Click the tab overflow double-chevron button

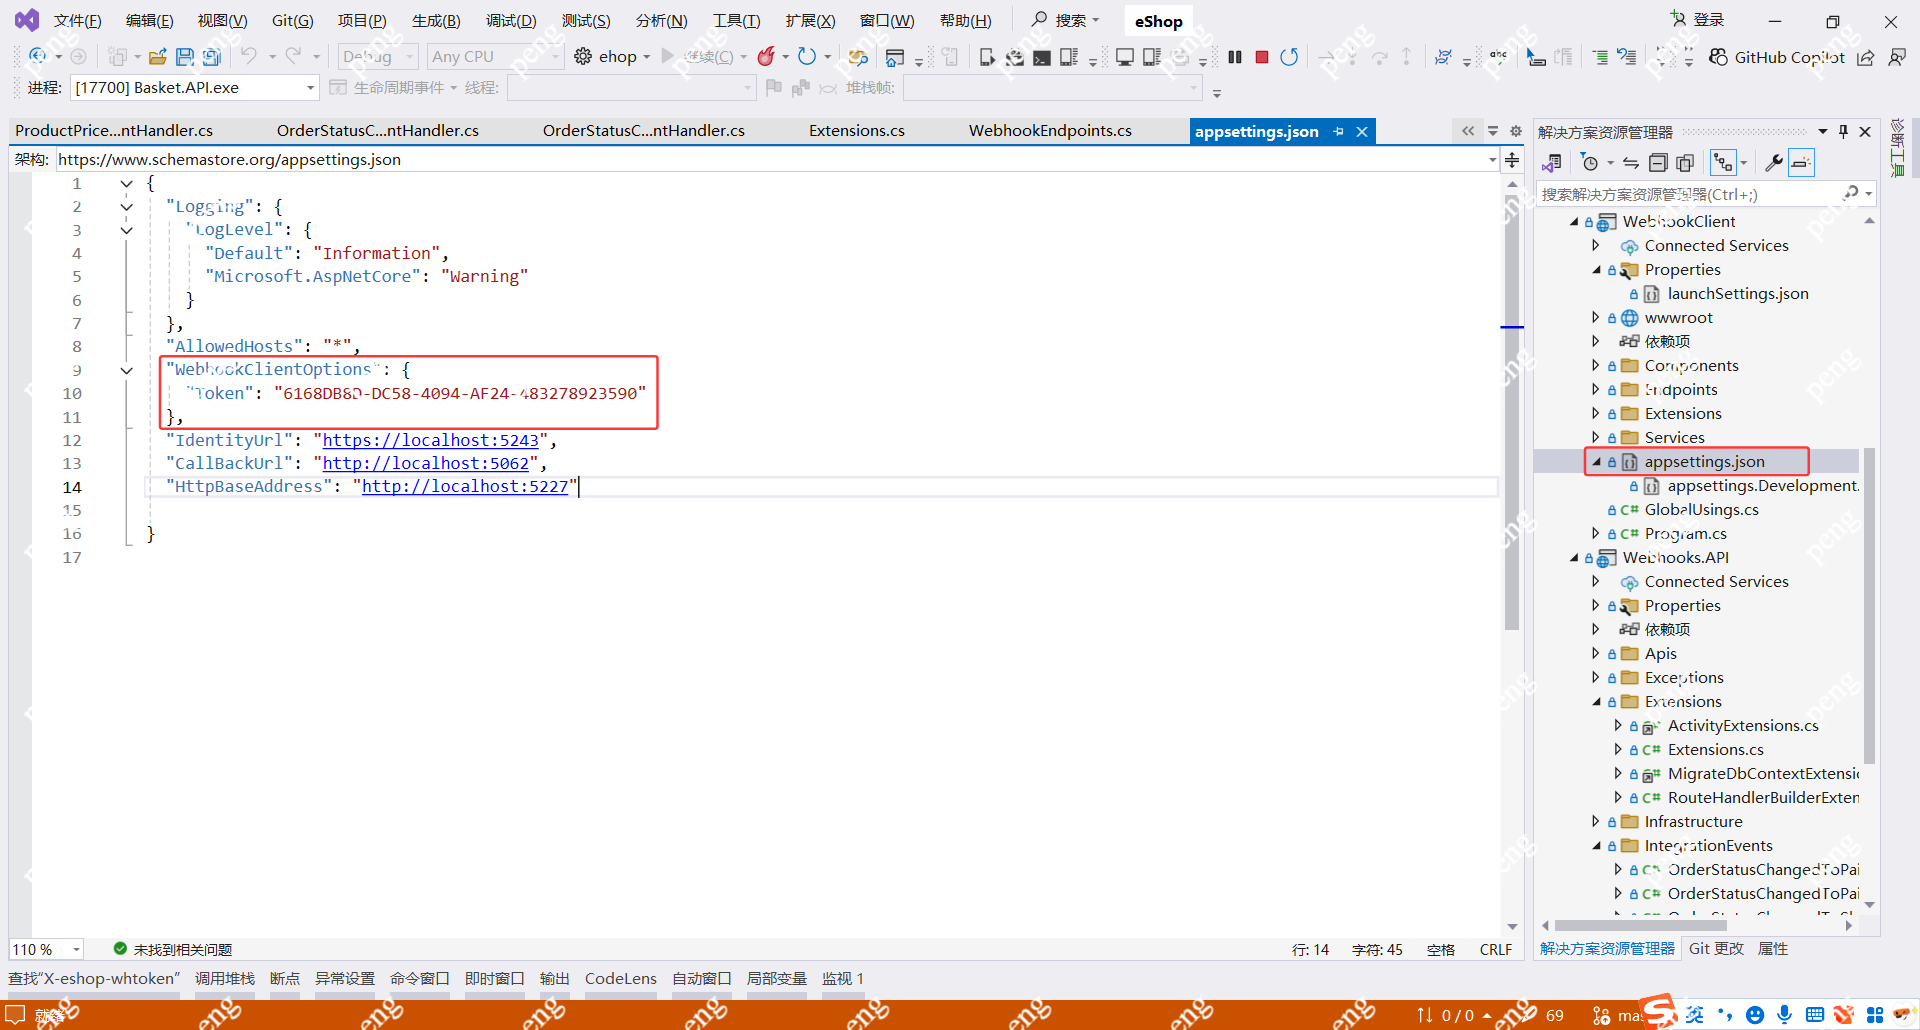pos(1468,131)
